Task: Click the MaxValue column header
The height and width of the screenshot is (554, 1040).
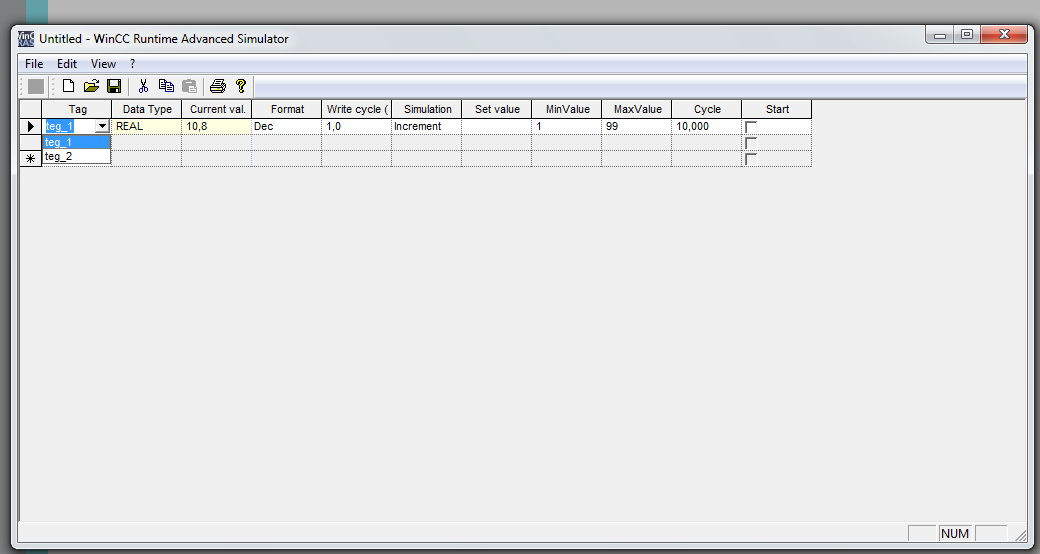Action: (637, 109)
